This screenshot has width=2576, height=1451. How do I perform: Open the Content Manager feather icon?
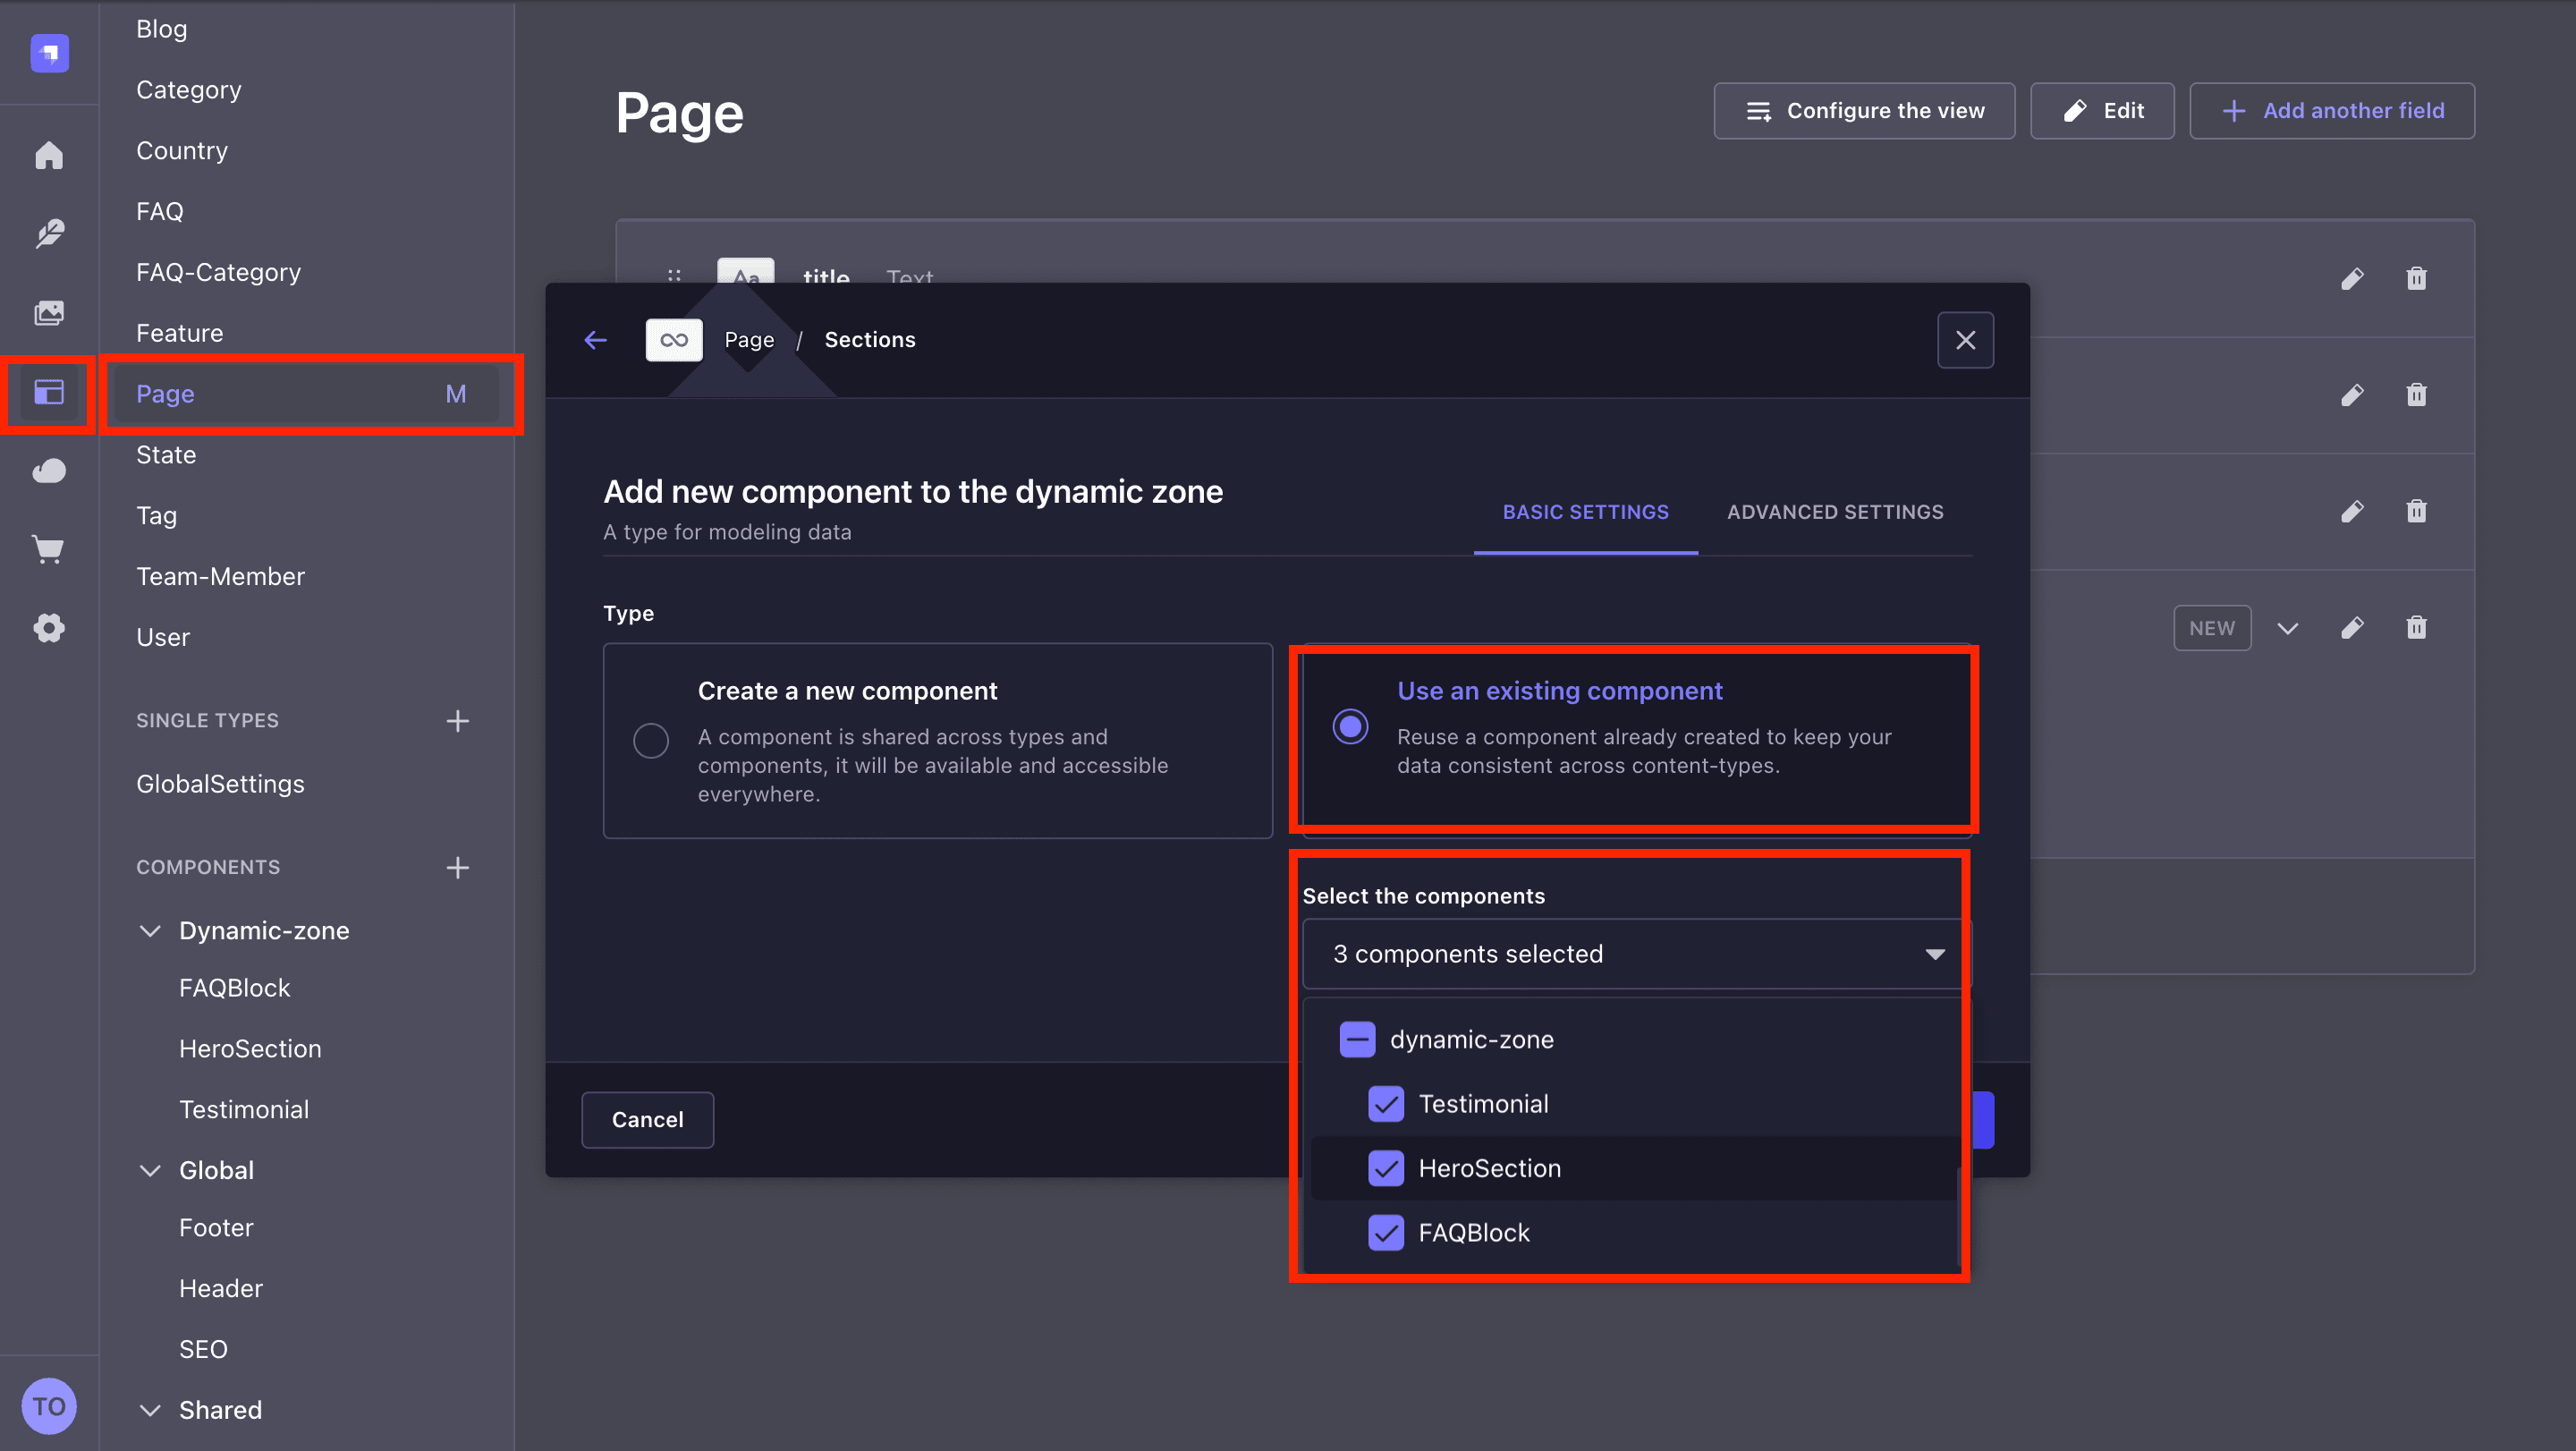point(49,234)
